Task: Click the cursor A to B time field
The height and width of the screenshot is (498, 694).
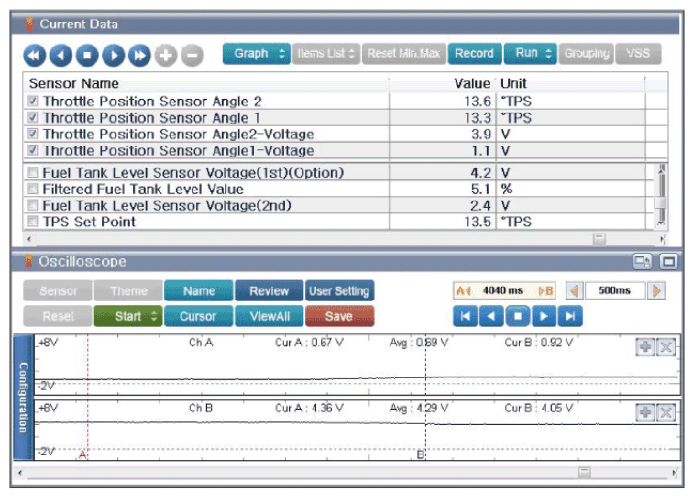Action: [505, 291]
